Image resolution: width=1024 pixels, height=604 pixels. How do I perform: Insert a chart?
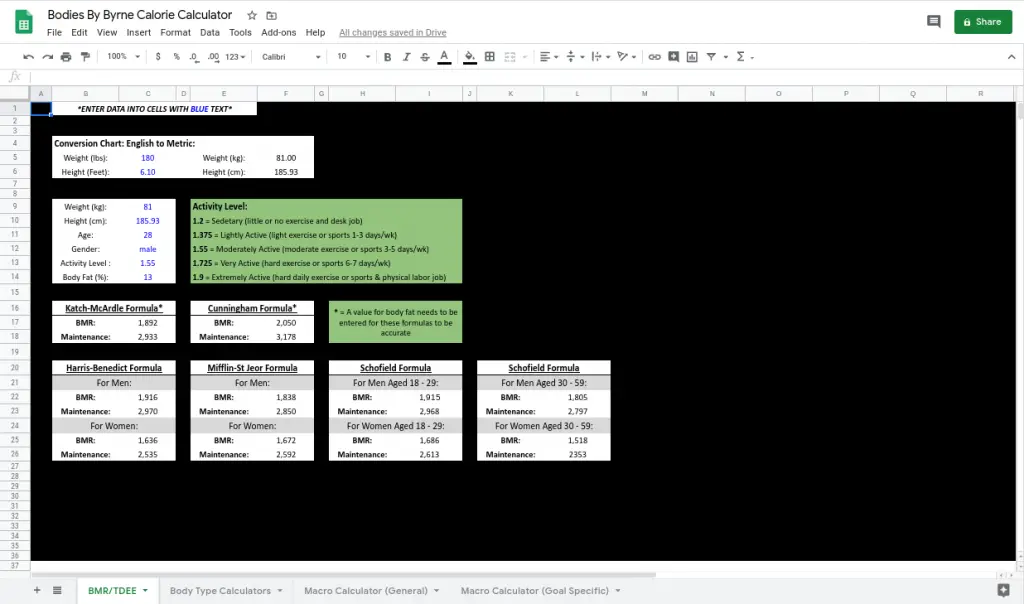[692, 57]
